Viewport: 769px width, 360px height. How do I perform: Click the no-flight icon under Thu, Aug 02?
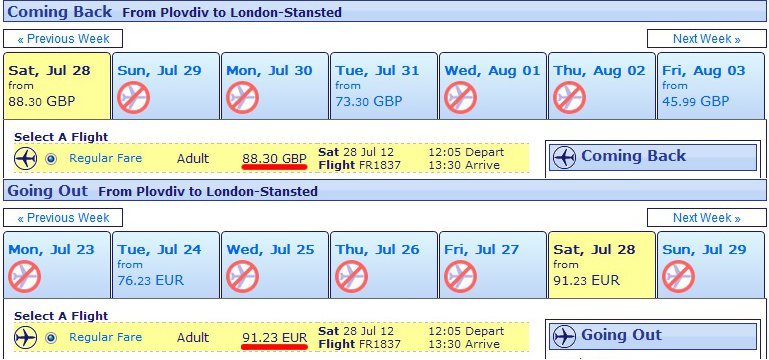(569, 98)
